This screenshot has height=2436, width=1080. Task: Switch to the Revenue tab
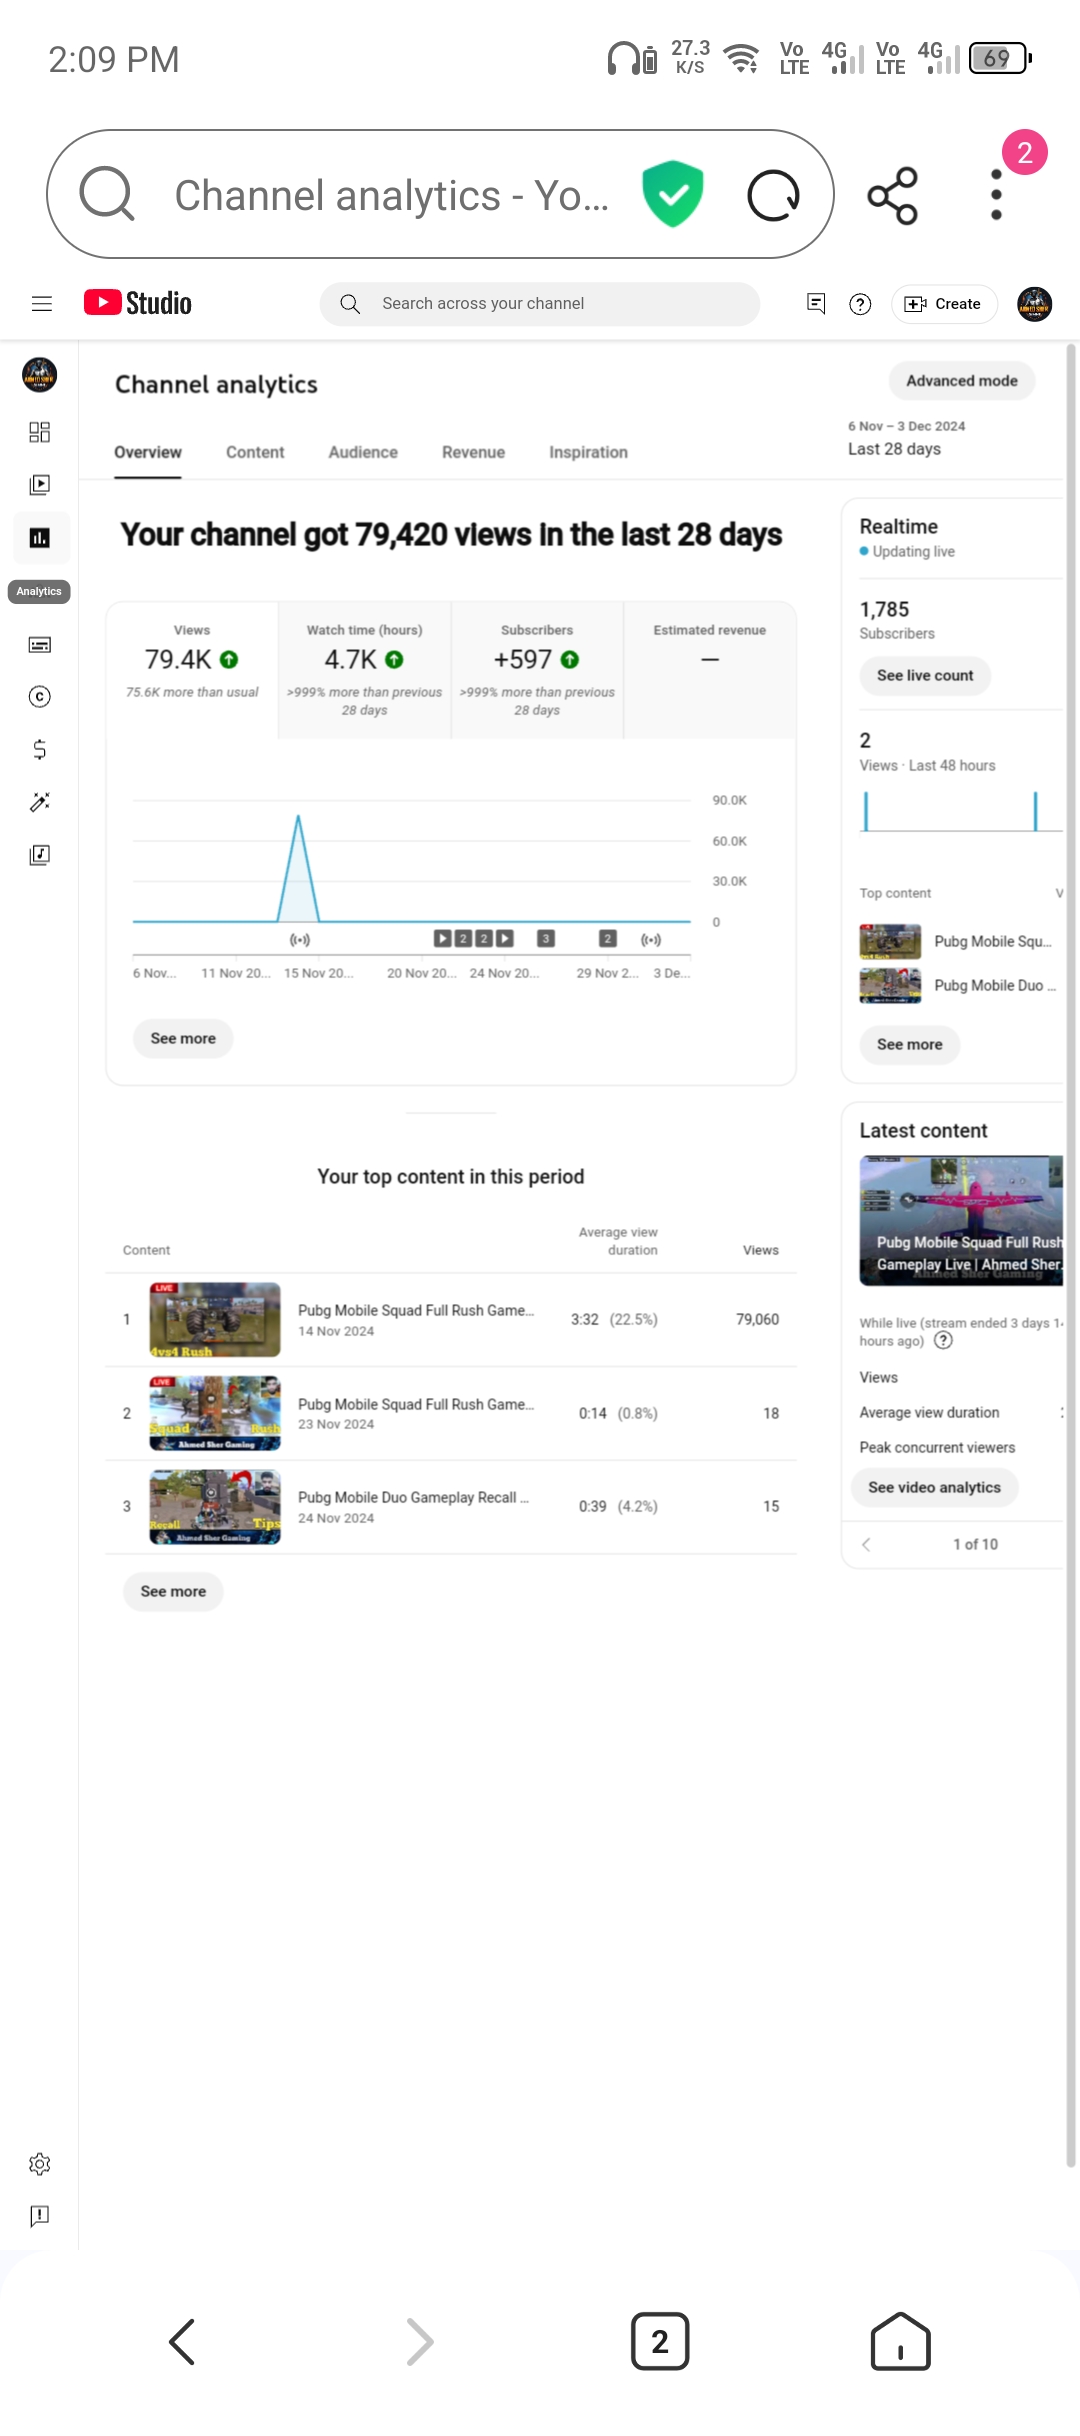[x=473, y=452]
